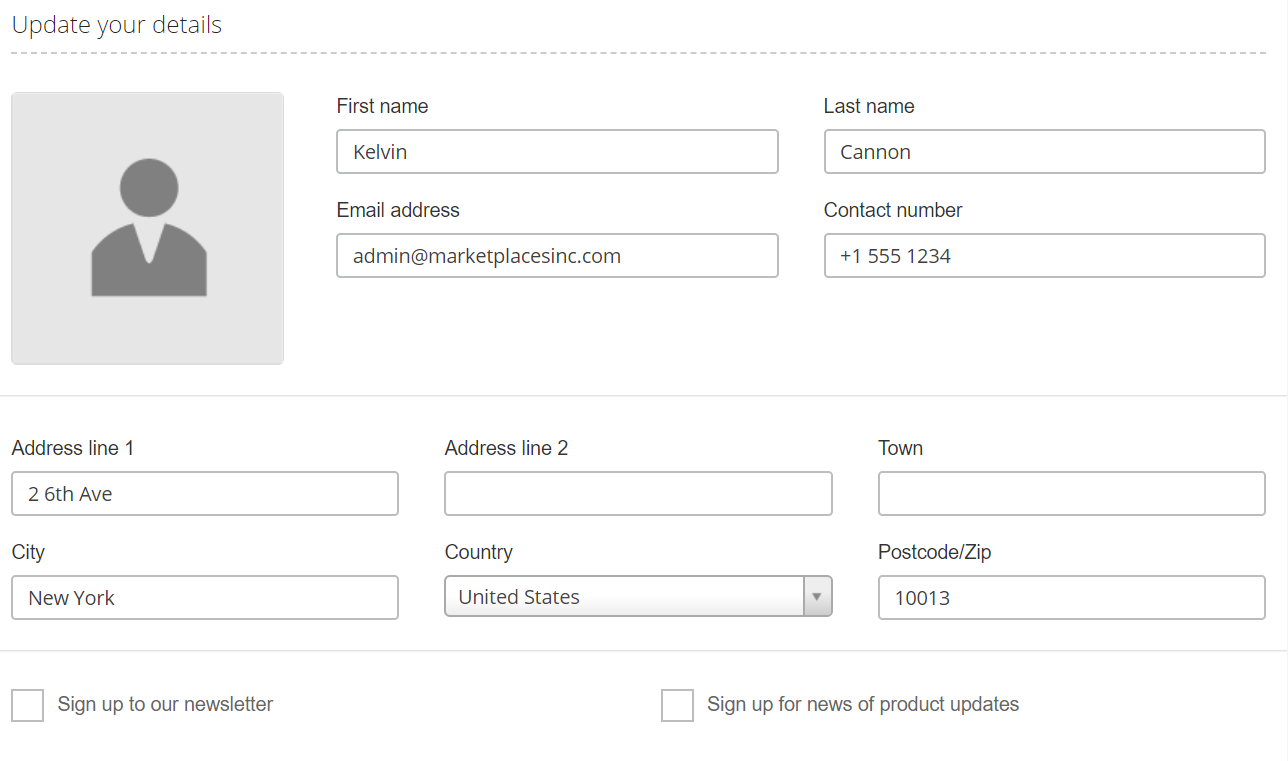Click the profile avatar placeholder image
The height and width of the screenshot is (761, 1288).
147,228
